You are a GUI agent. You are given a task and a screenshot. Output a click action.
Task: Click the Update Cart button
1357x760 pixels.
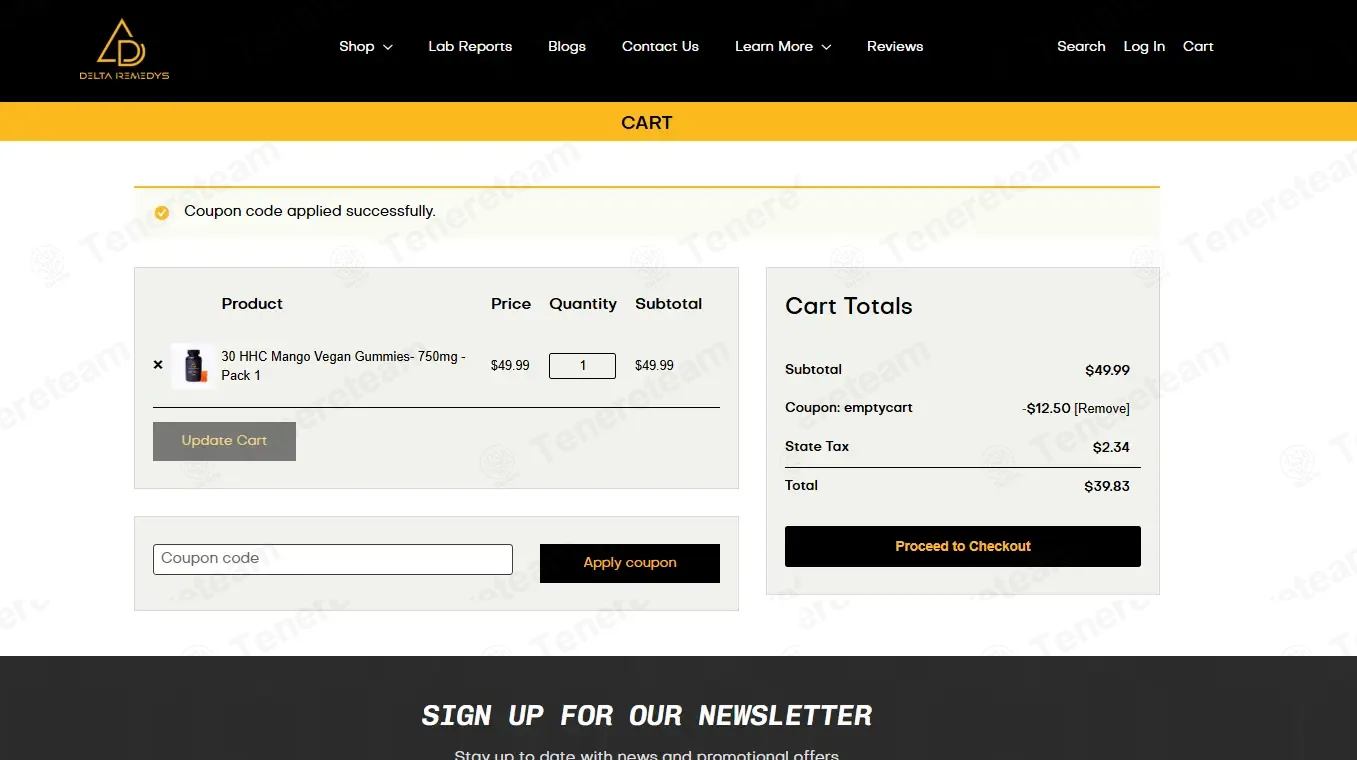224,441
